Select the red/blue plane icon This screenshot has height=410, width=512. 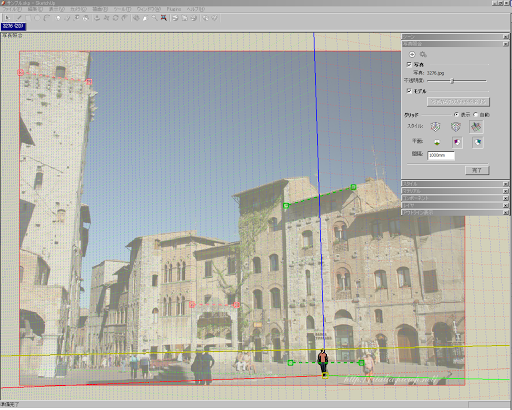[x=457, y=142]
